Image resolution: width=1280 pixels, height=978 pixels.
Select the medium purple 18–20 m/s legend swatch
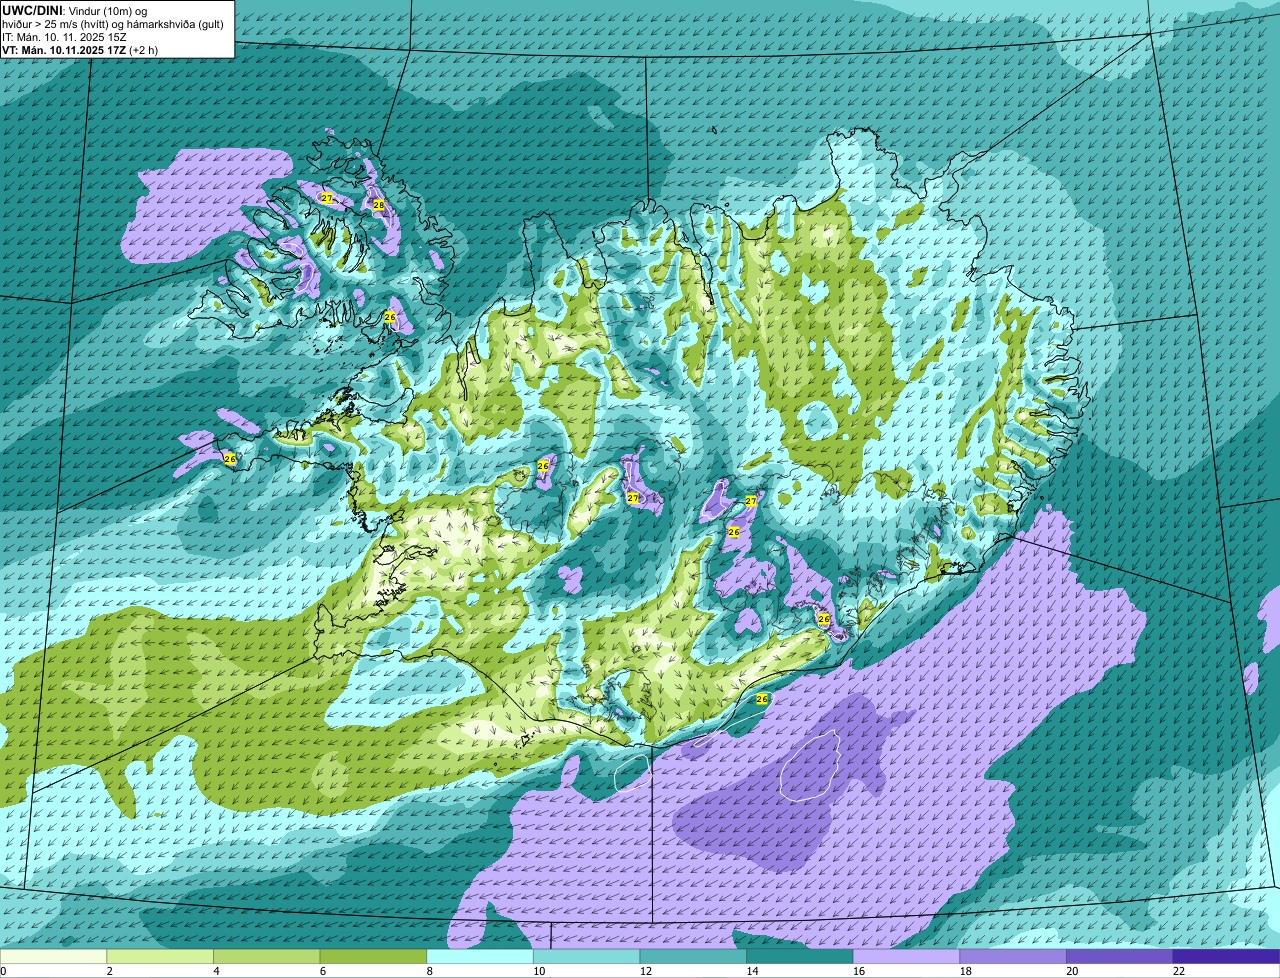(x=1013, y=956)
